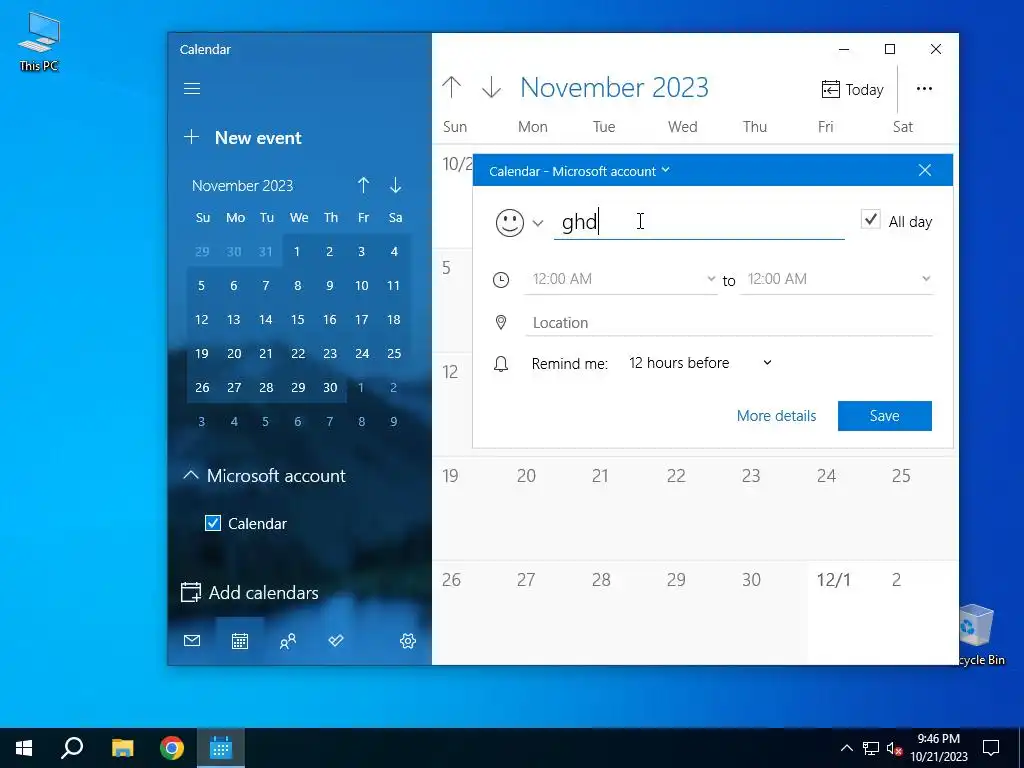Select October 29 in mini calendar
This screenshot has width=1024, height=768.
(202, 251)
